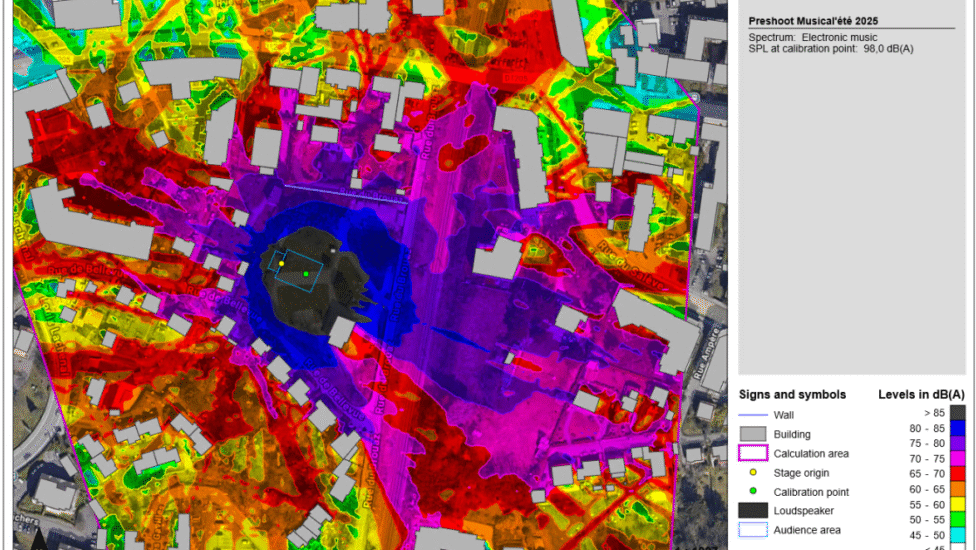The image size is (976, 550).
Task: Click the yellow stage origin marker on the map
Action: coord(282,265)
